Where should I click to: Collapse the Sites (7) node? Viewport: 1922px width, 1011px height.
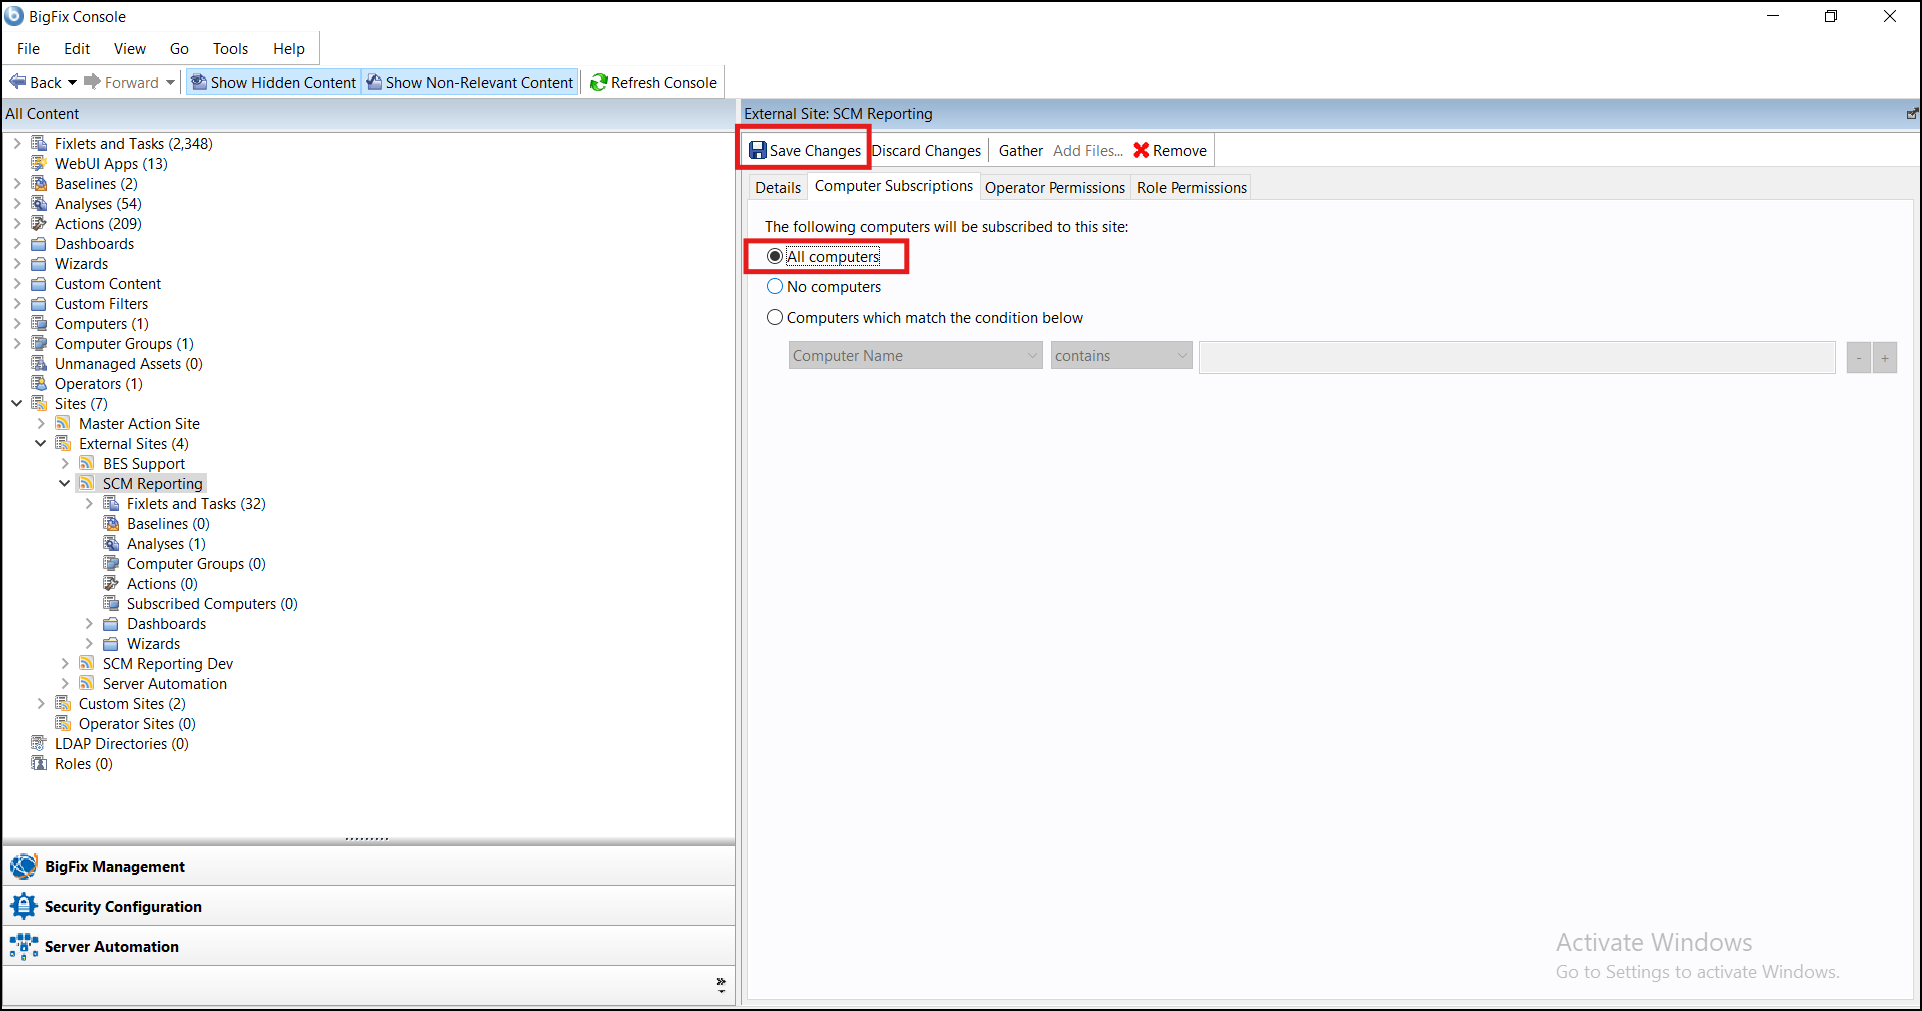17,403
